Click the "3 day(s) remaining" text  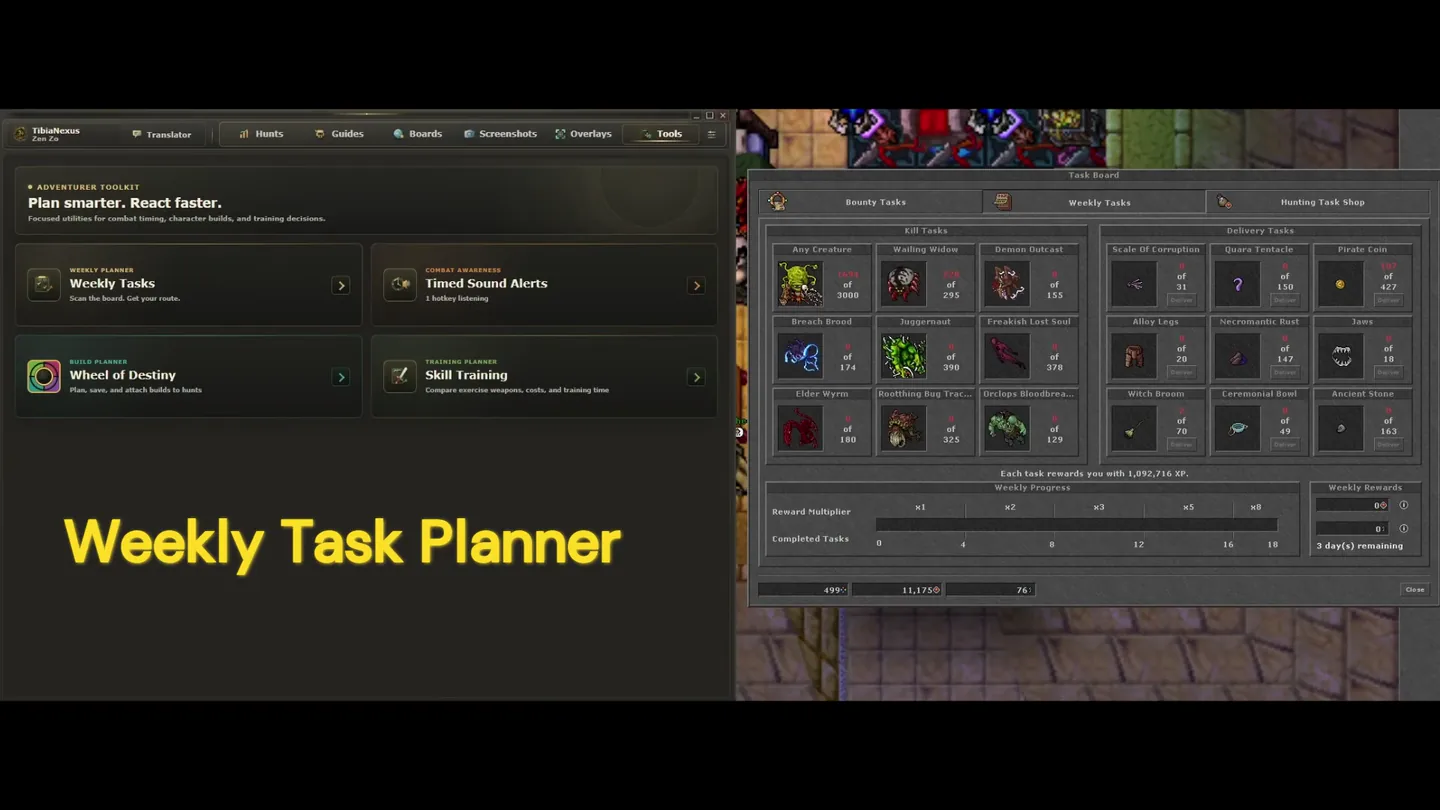[1359, 546]
